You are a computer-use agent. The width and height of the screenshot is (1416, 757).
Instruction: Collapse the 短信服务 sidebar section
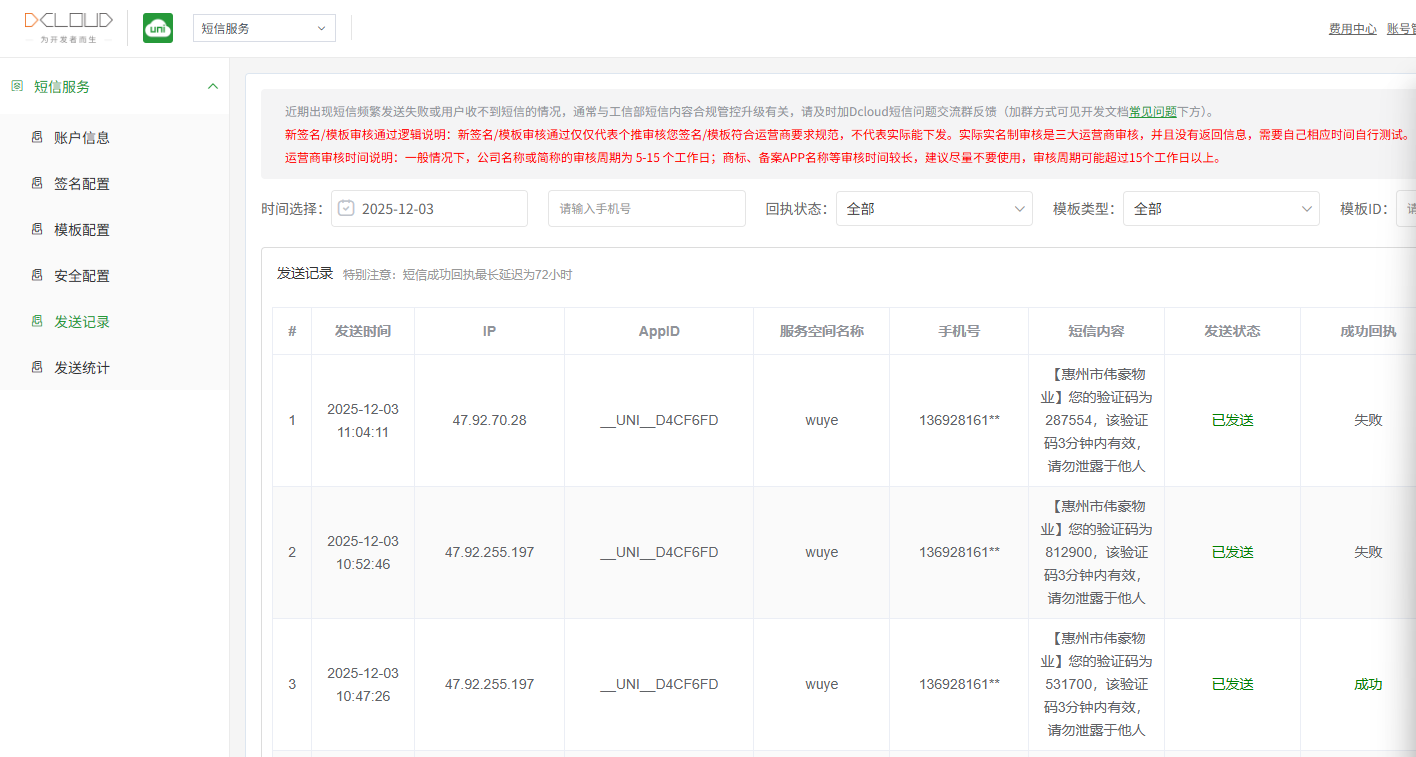pyautogui.click(x=212, y=87)
